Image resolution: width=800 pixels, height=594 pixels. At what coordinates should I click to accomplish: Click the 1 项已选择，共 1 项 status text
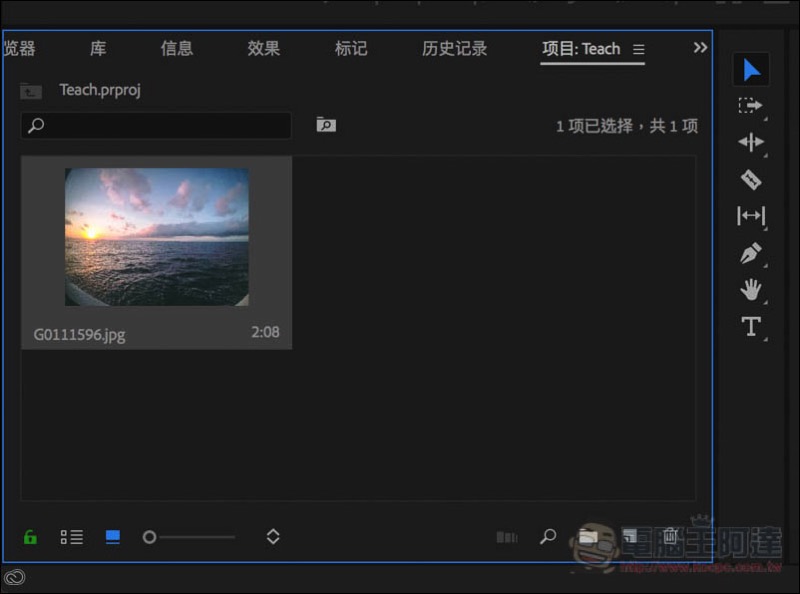(627, 126)
